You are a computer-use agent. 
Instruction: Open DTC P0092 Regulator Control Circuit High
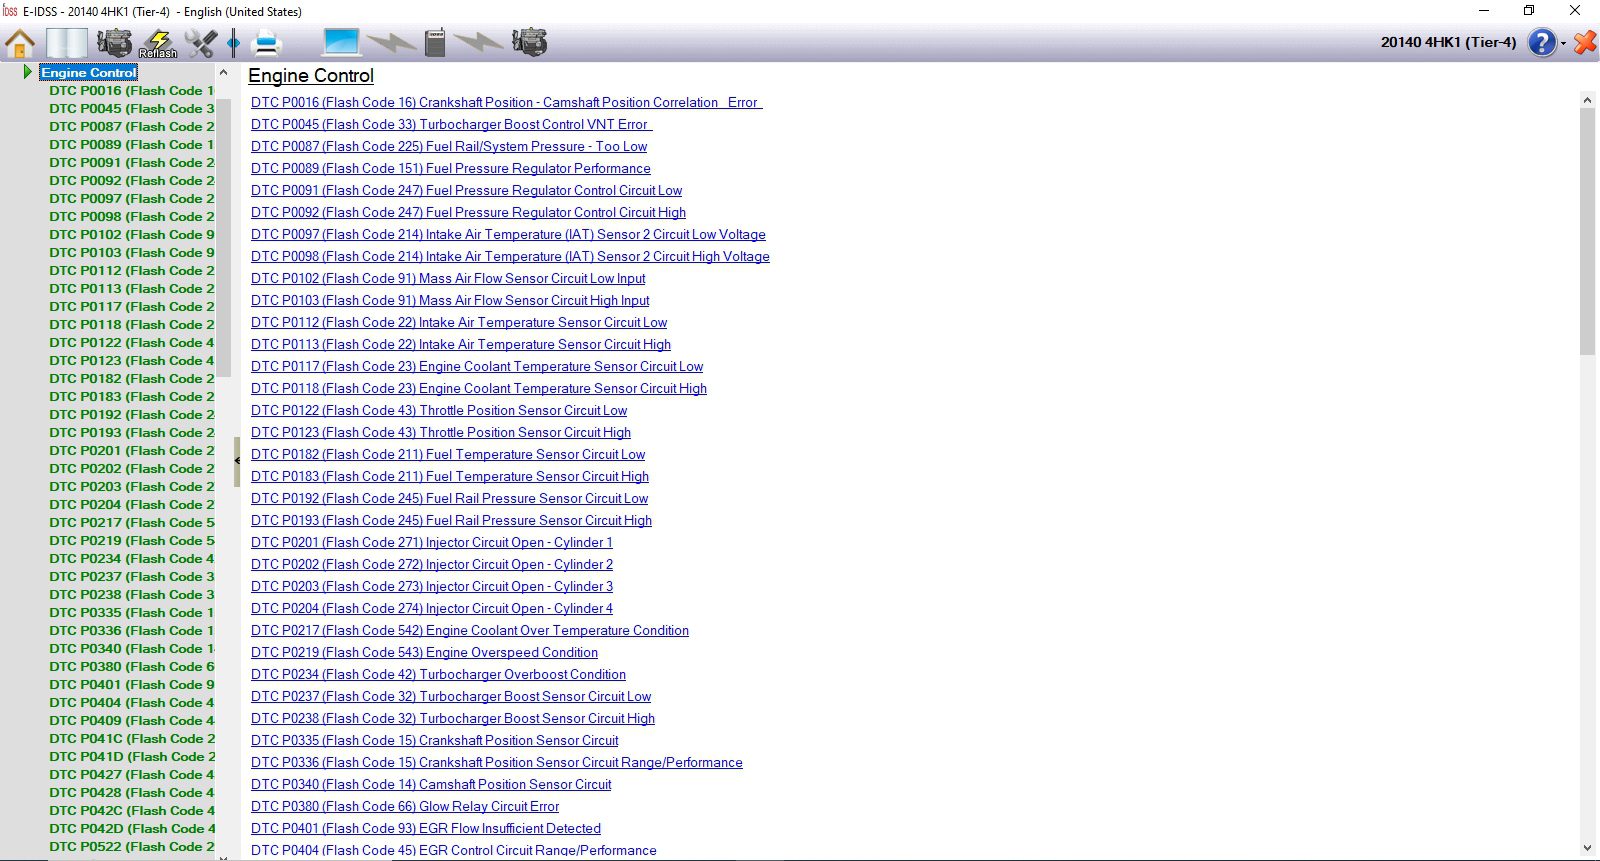click(x=469, y=212)
